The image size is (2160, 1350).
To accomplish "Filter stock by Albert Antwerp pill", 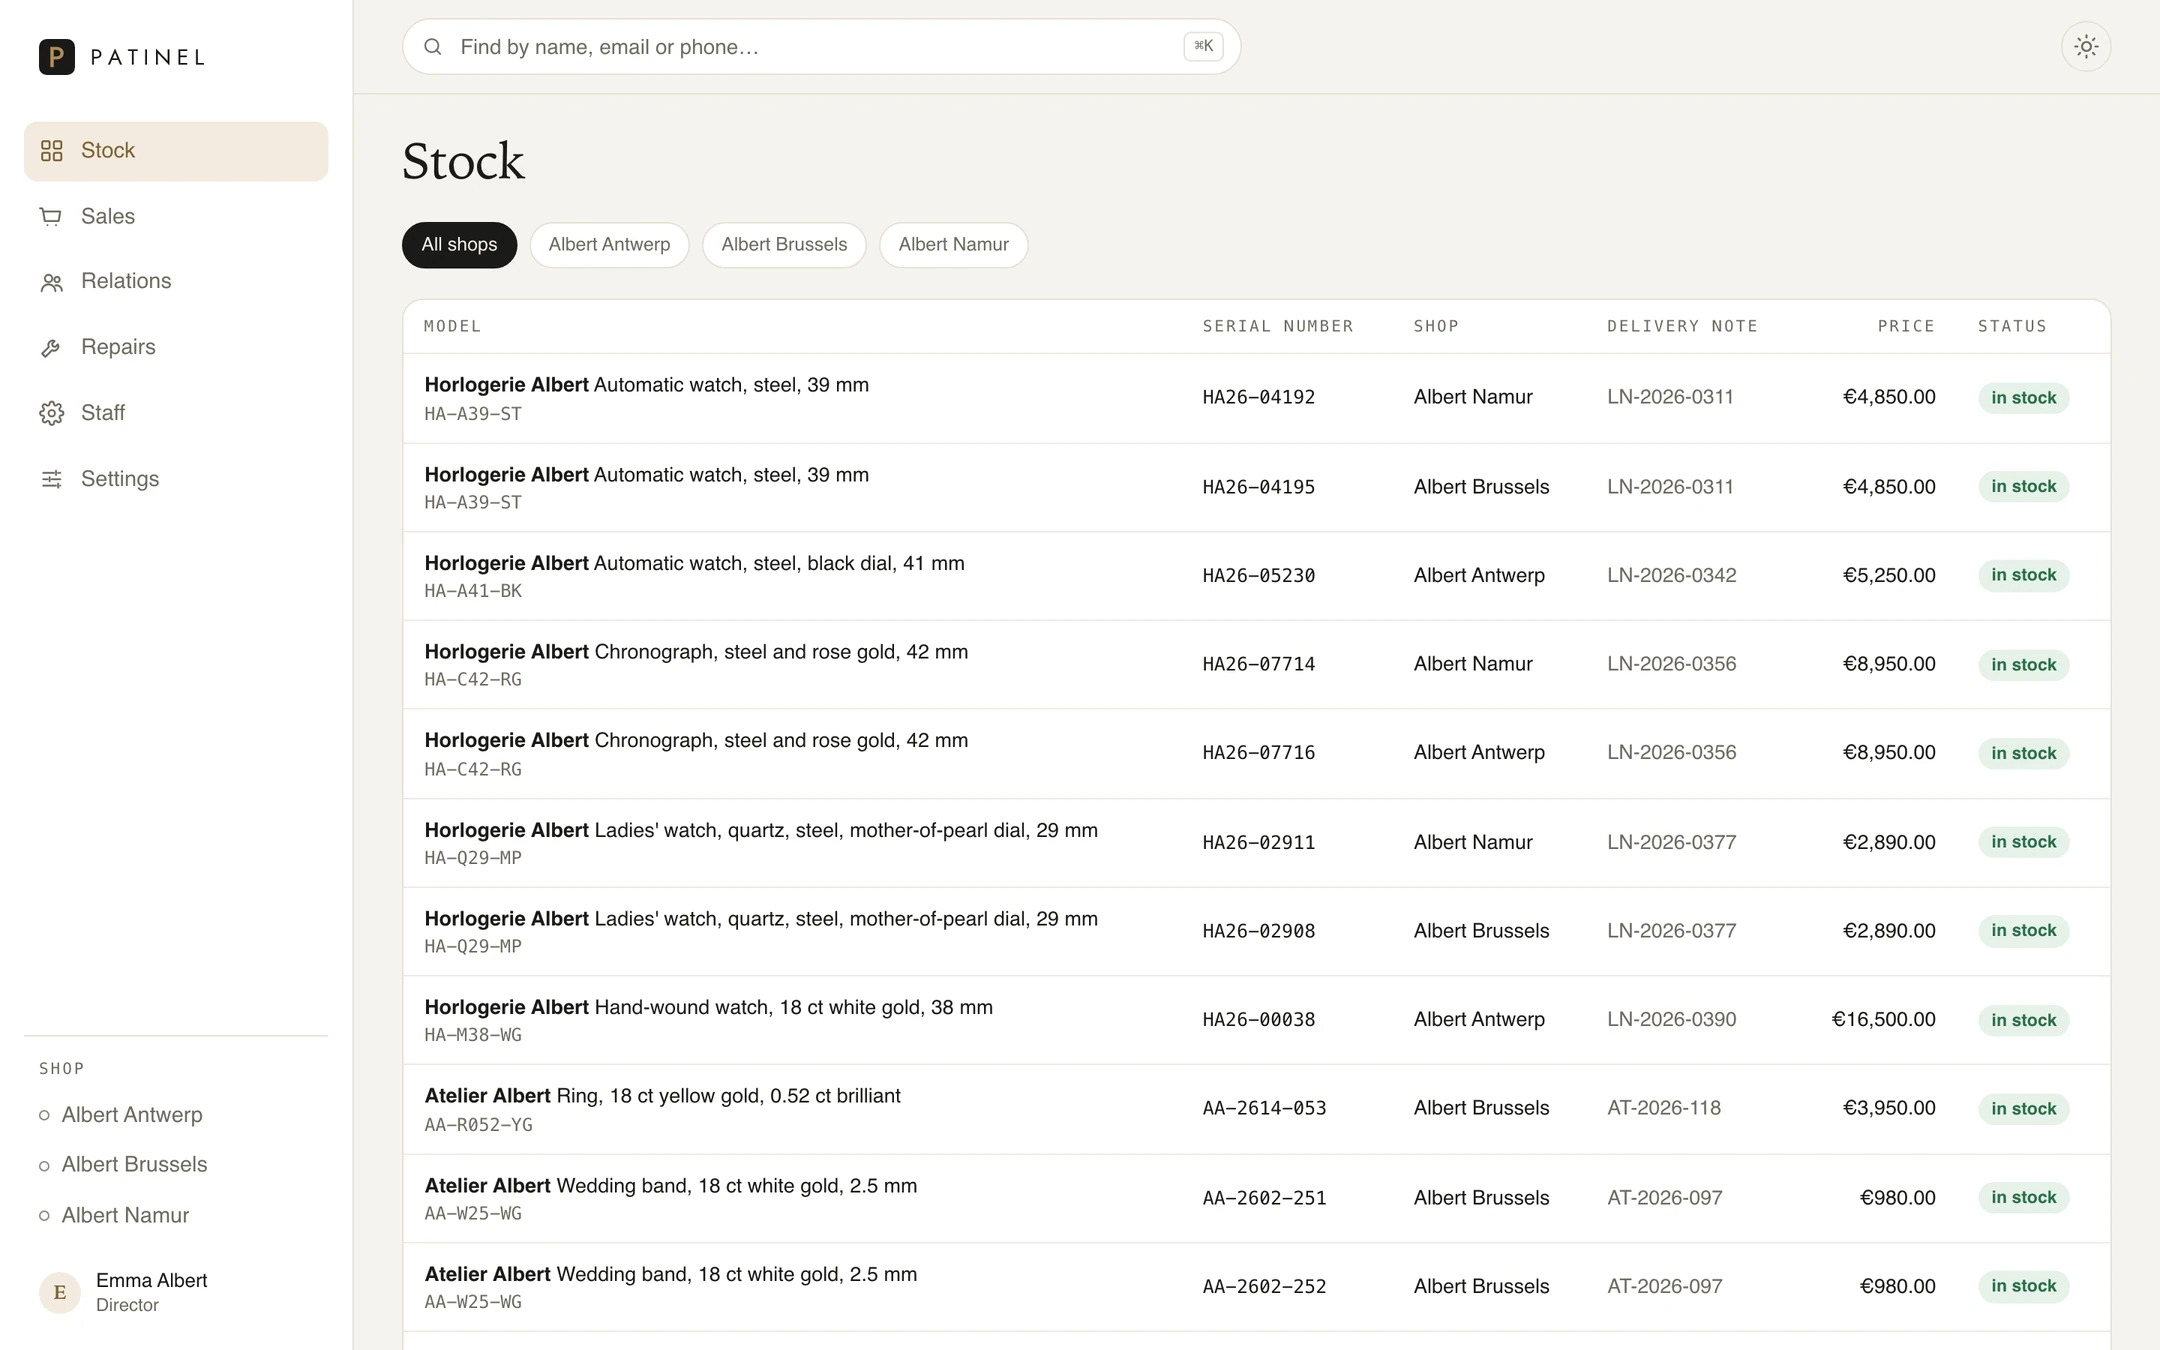I will 609,245.
